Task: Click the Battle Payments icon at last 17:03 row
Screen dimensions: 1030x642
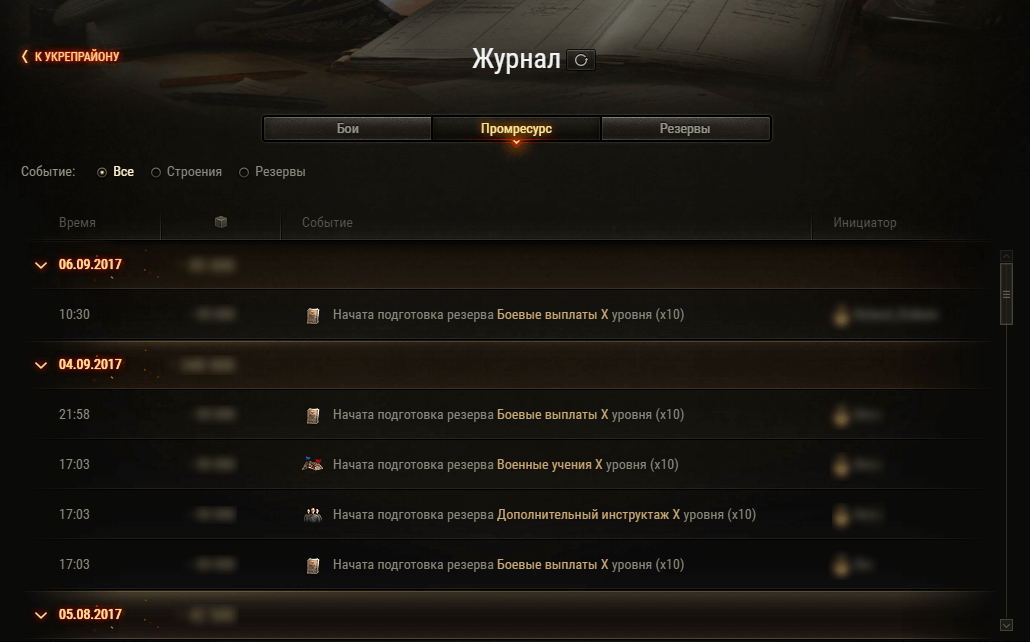Action: [313, 565]
